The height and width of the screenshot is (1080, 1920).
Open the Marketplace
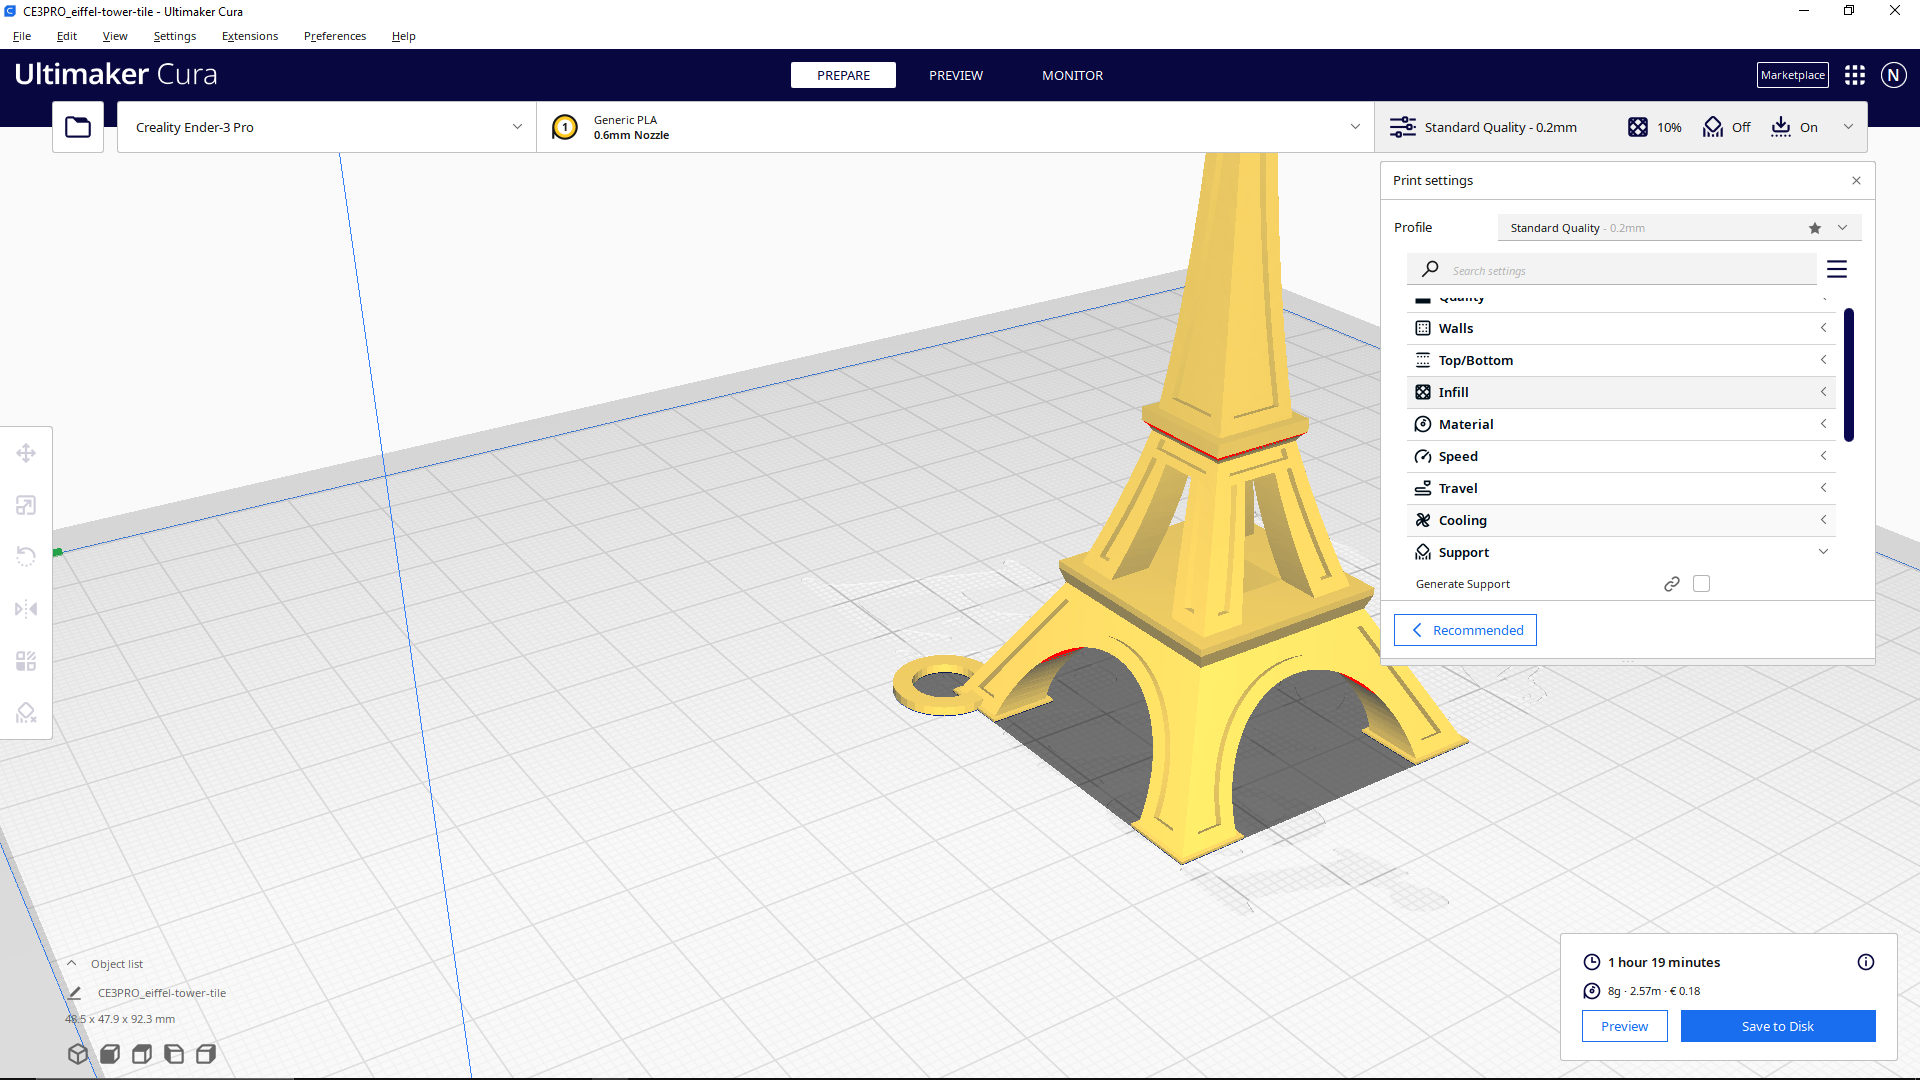point(1792,75)
